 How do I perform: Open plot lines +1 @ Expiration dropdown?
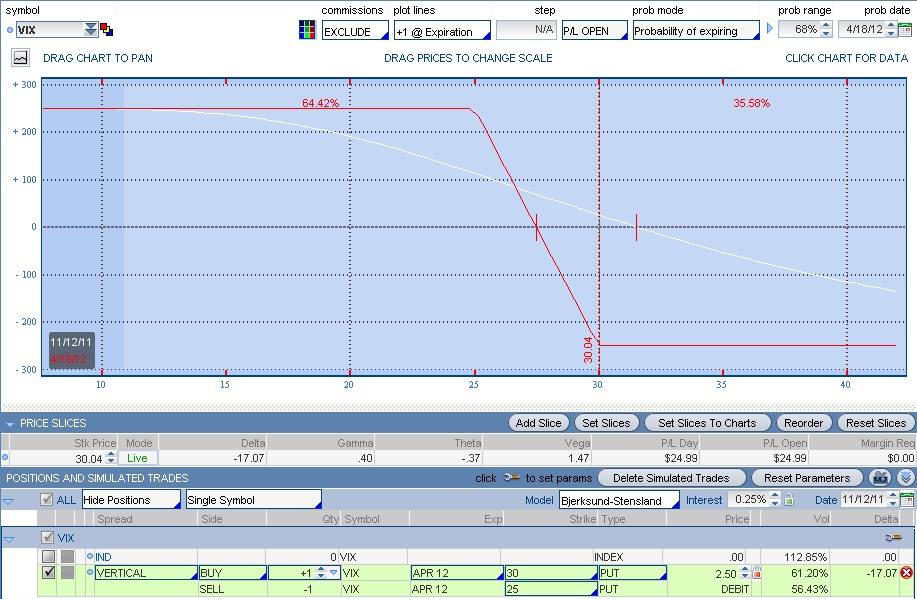tap(443, 30)
